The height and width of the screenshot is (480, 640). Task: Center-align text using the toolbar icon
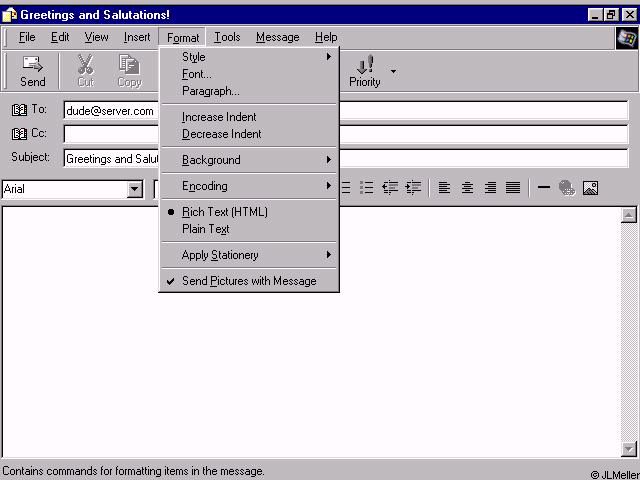(x=467, y=187)
